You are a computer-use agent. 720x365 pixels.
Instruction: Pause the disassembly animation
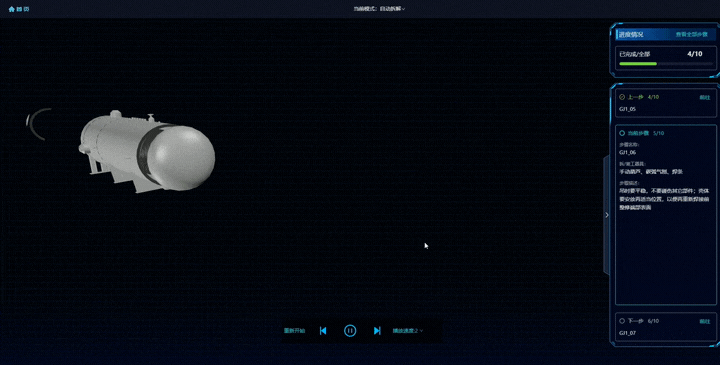coord(350,331)
